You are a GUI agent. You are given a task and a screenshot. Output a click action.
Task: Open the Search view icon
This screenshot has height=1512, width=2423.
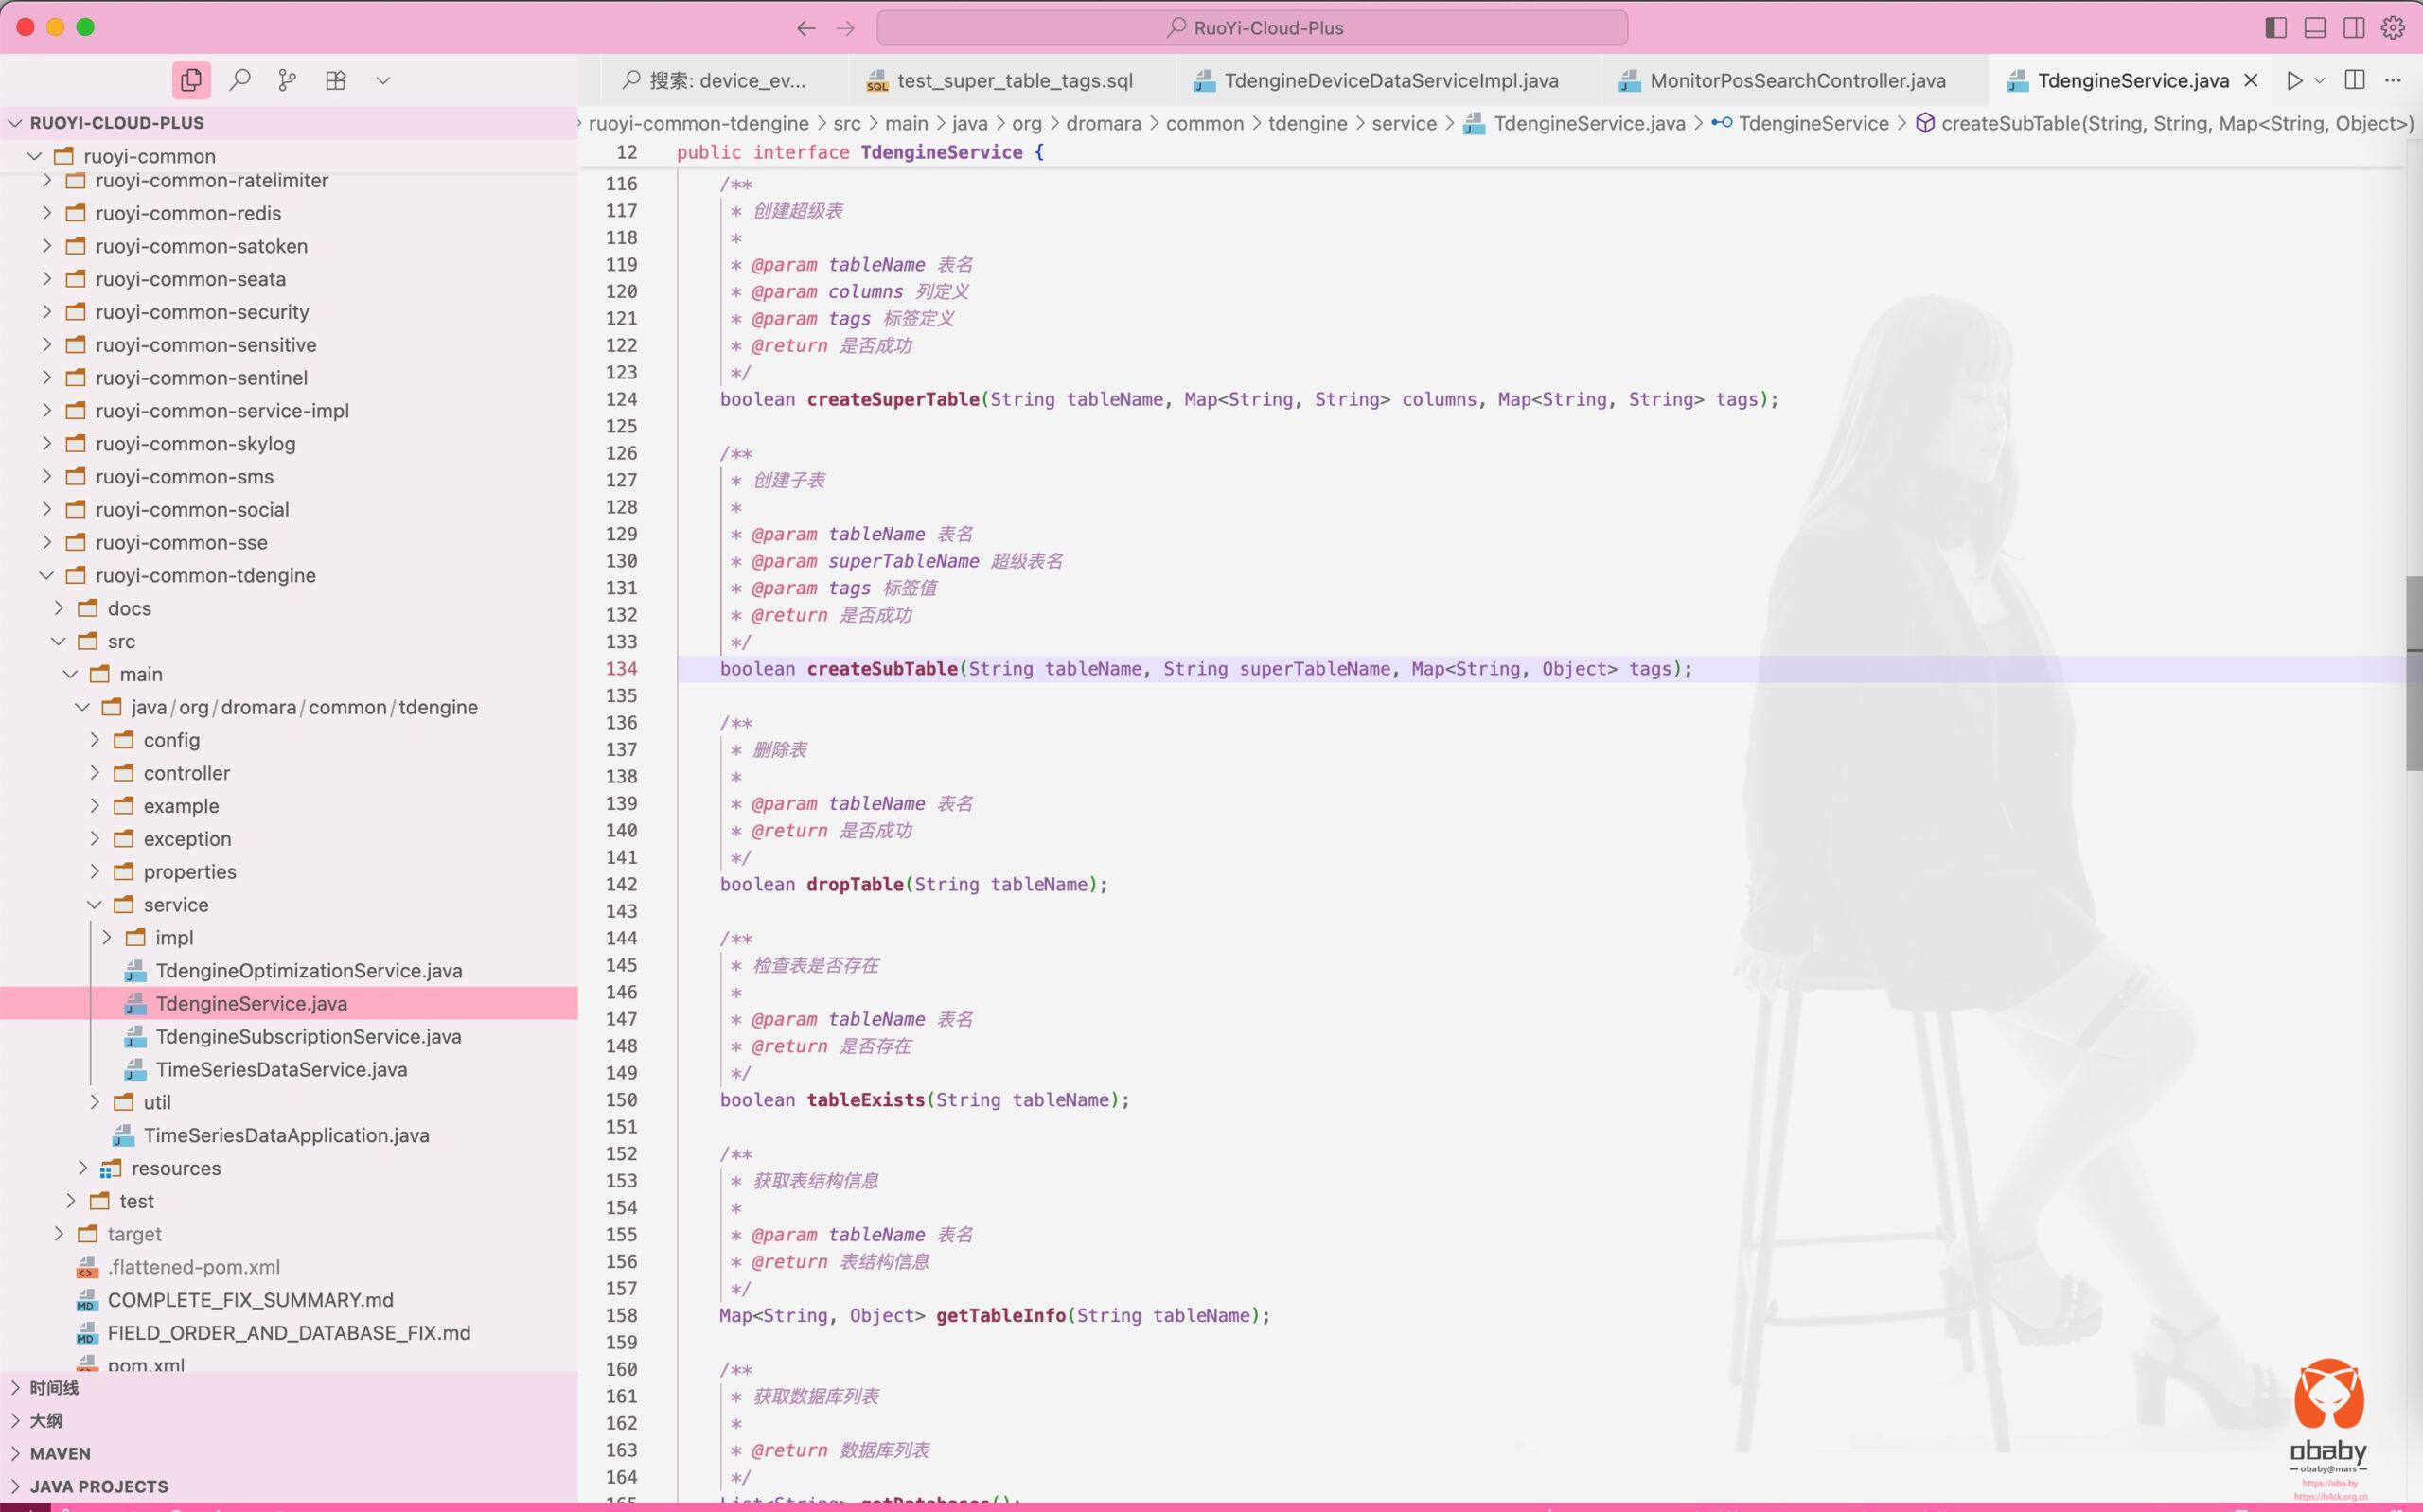[x=240, y=80]
